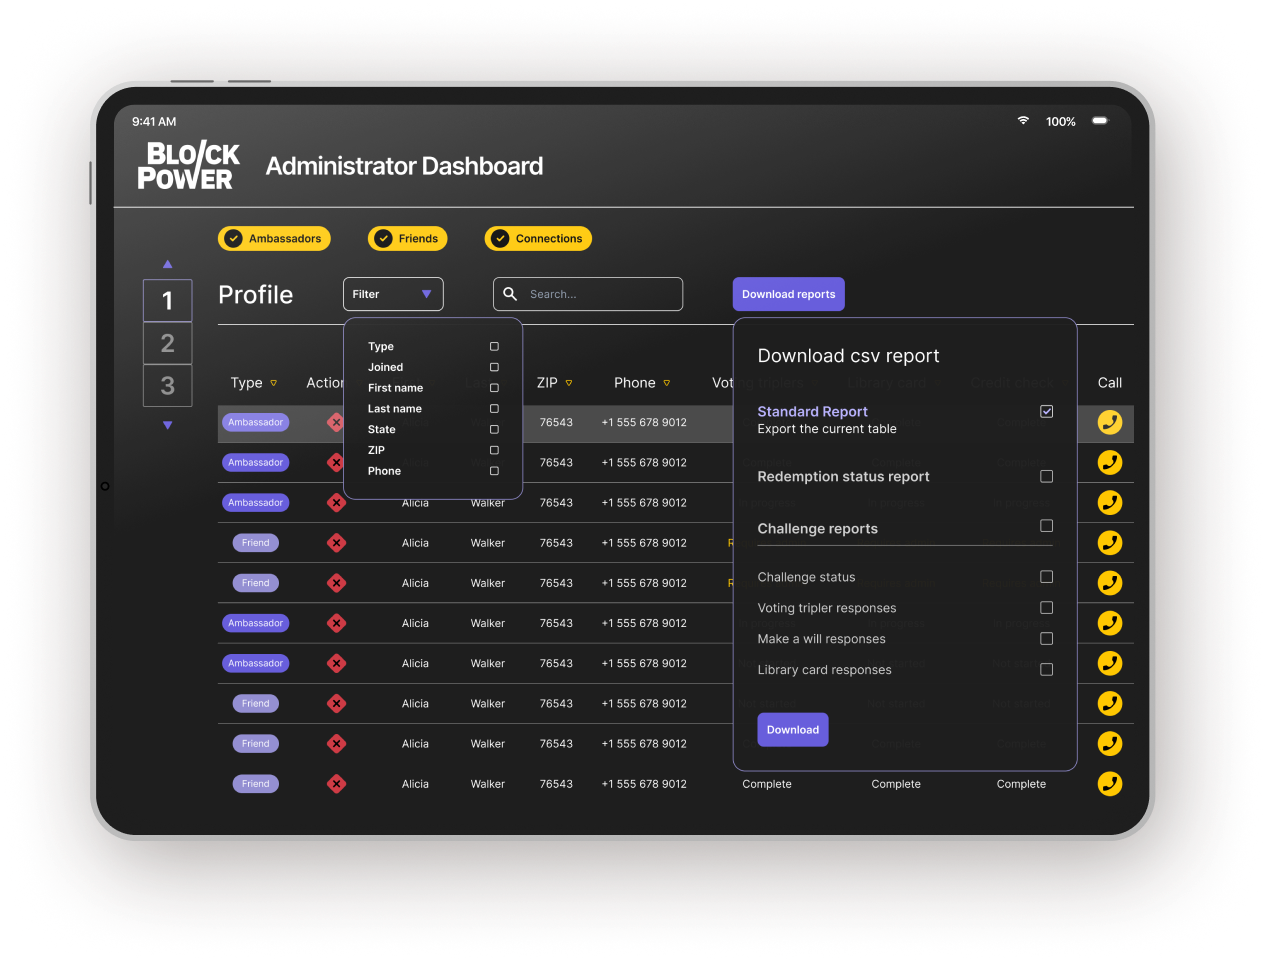1266x961 pixels.
Task: Click the Block Power logo
Action: pos(189,166)
